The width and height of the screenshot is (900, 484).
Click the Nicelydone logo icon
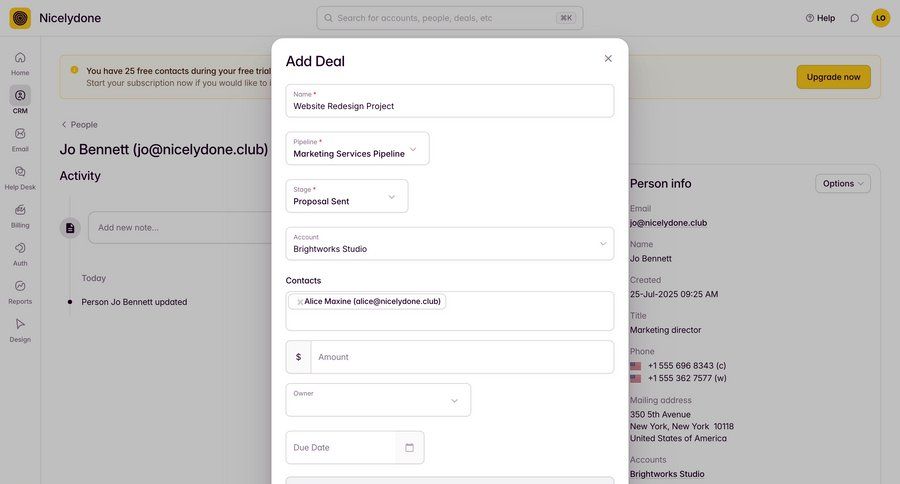click(20, 18)
